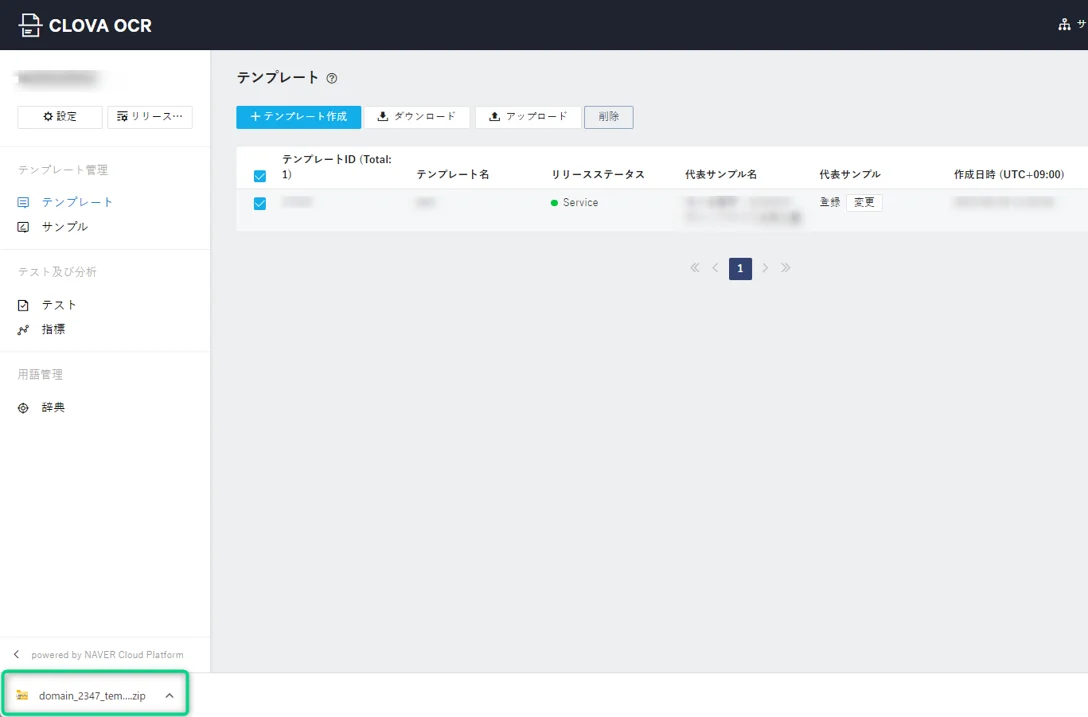Click the CLOVA OCR logo icon

click(x=31, y=25)
